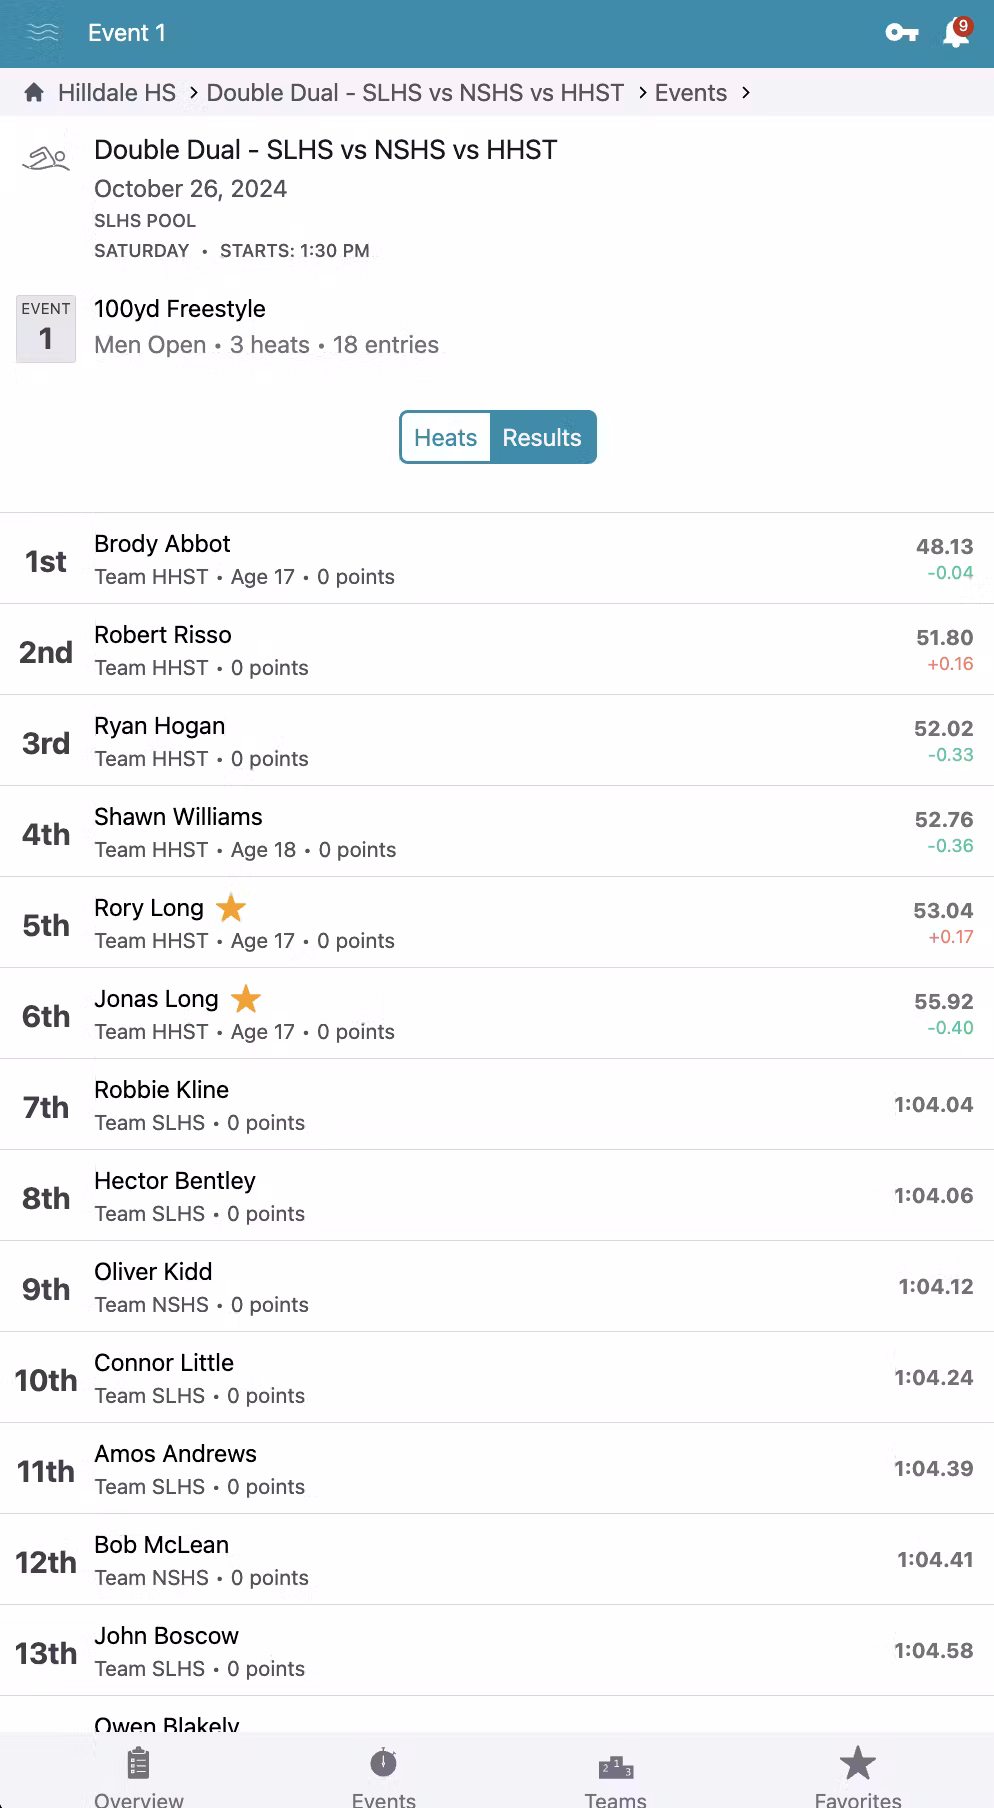Open notifications bell with badge
Viewport: 994px width, 1808px height.
956,33
